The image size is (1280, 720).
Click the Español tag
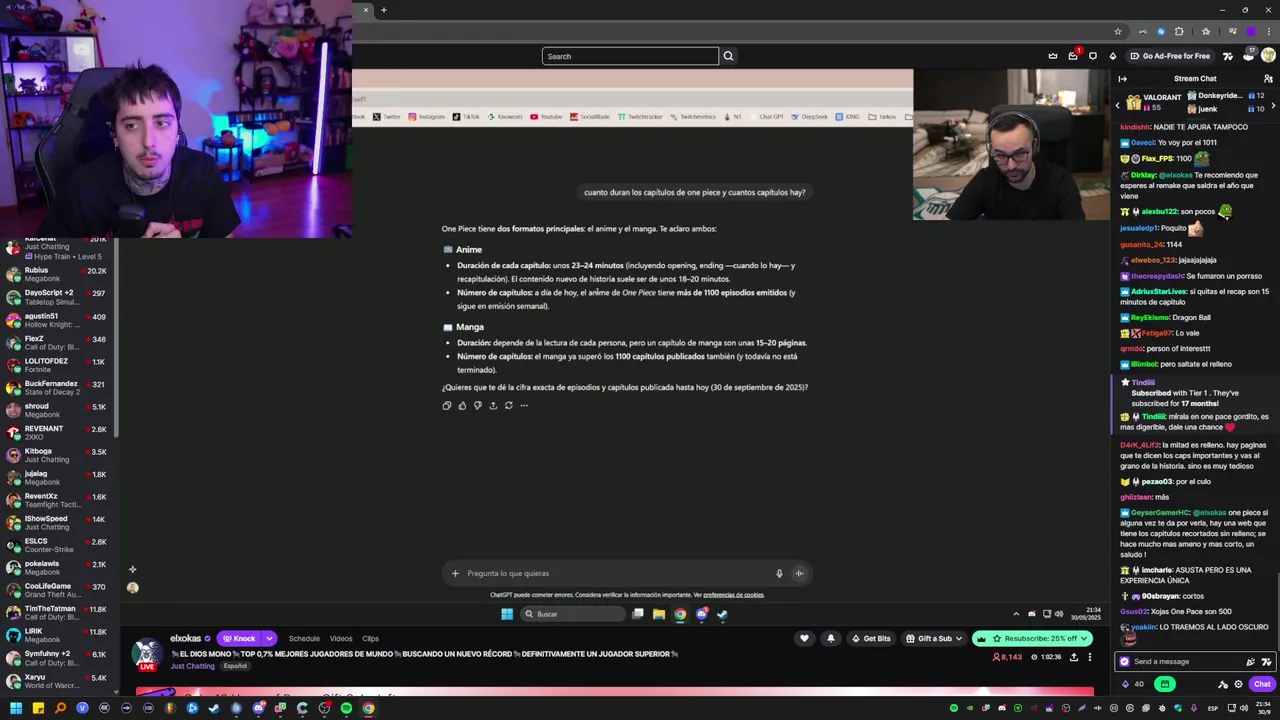tap(235, 666)
